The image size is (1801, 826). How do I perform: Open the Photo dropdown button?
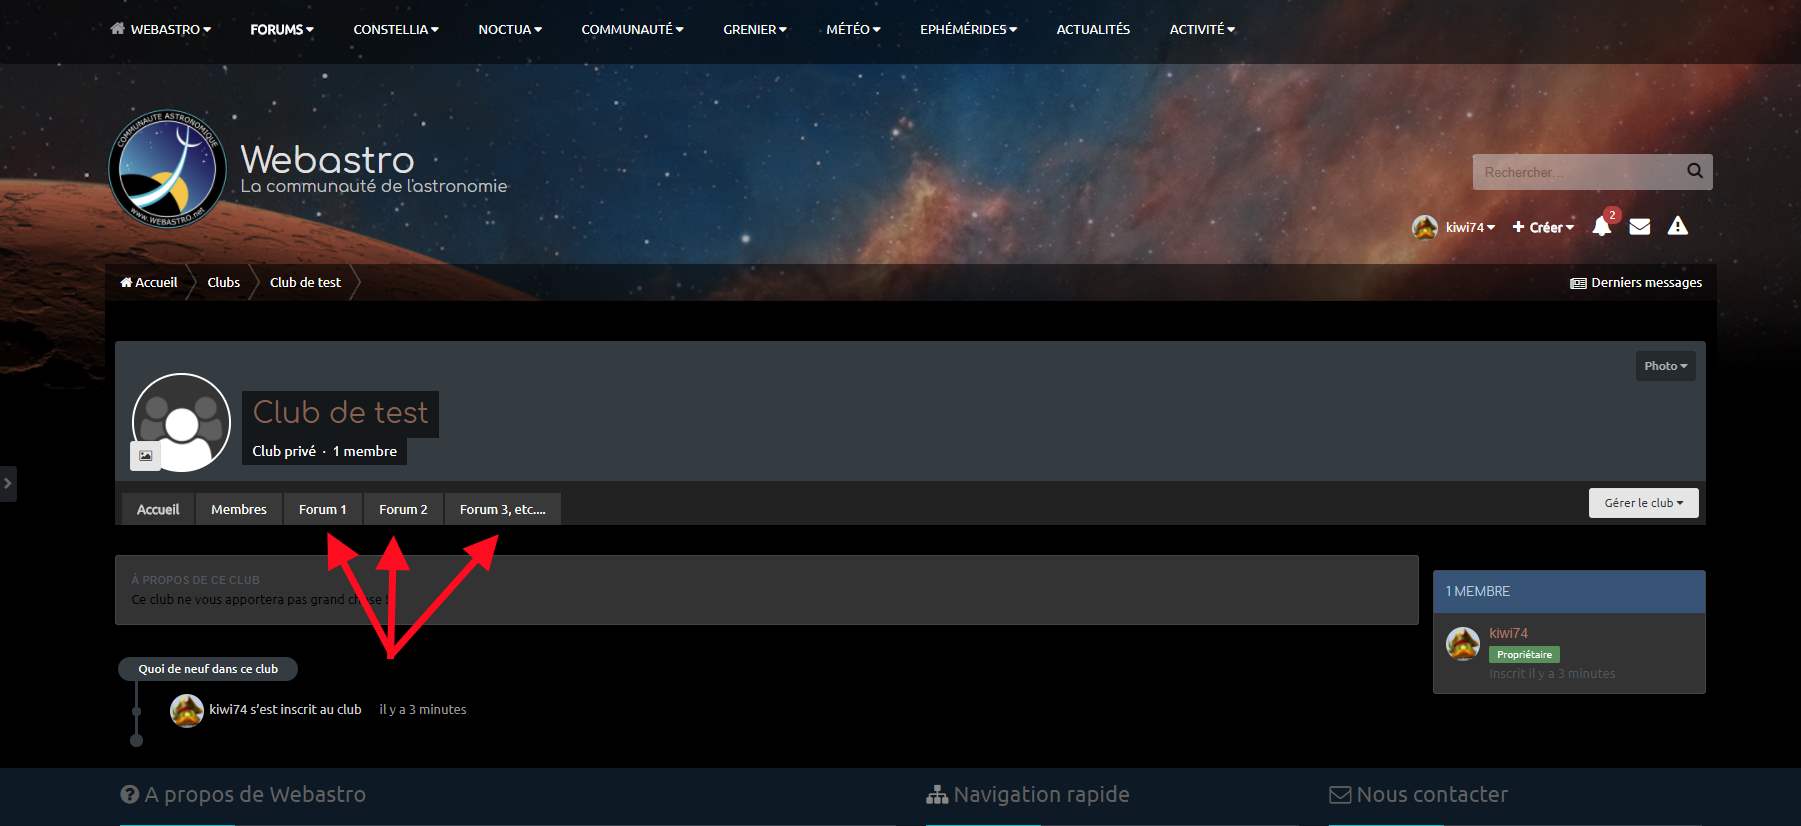coord(1666,366)
